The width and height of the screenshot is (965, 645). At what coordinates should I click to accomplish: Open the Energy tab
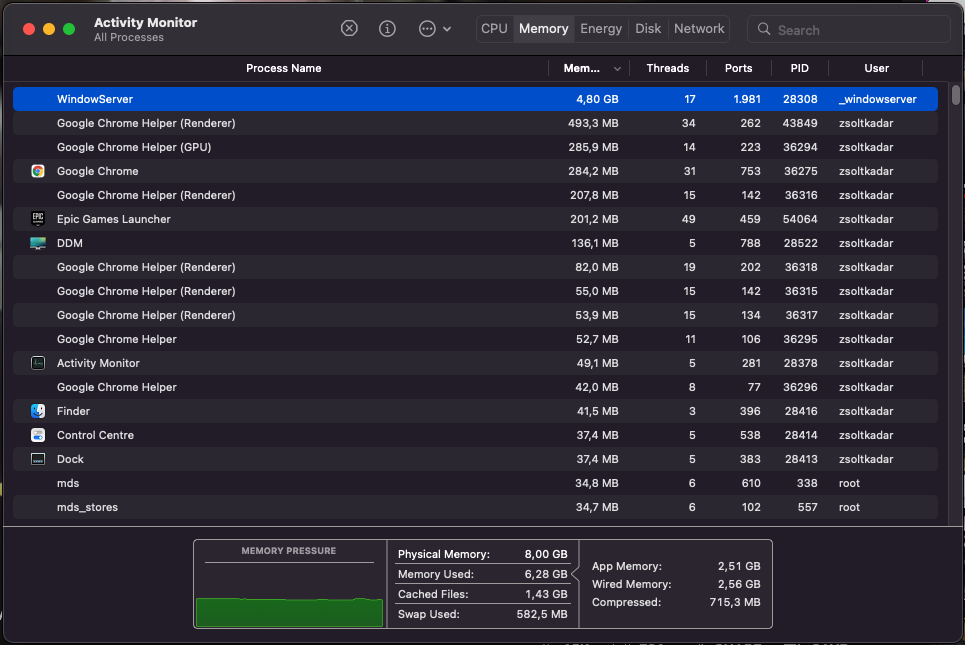pos(601,29)
